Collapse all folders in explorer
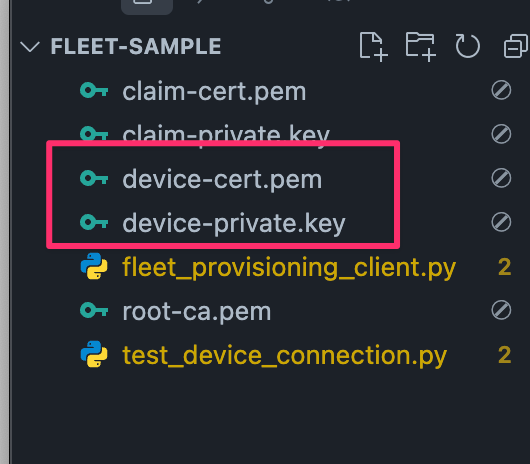530x464 pixels. [516, 46]
